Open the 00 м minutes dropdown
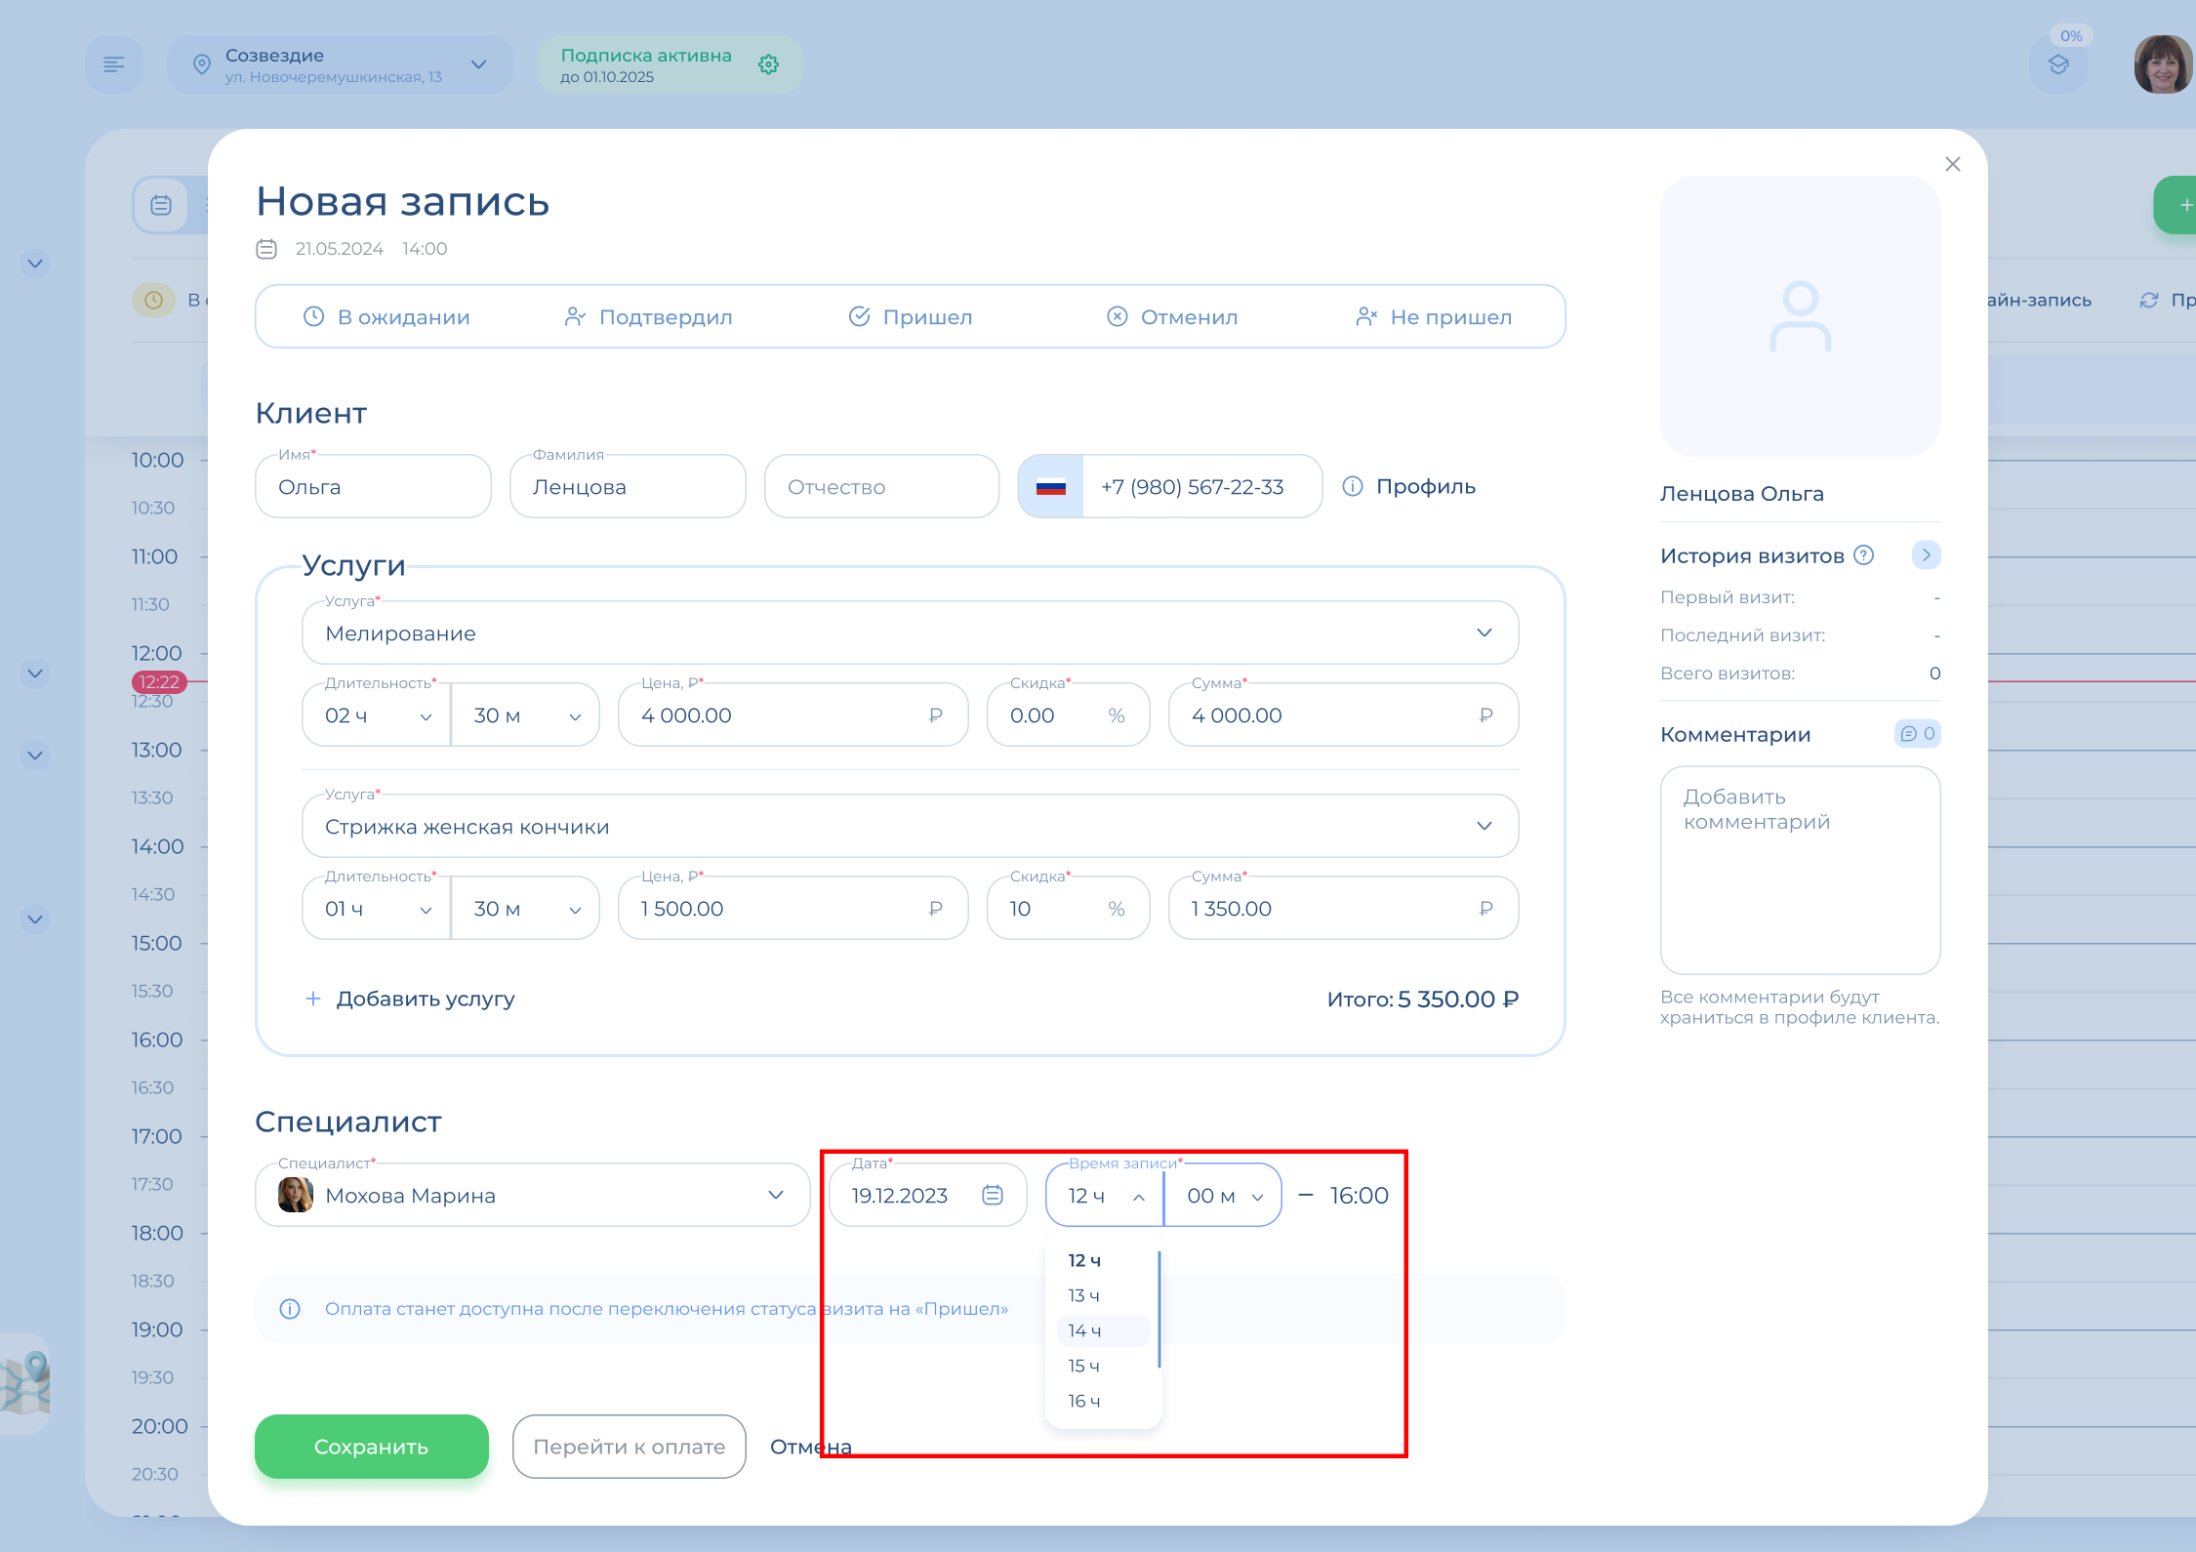The height and width of the screenshot is (1552, 2196). coord(1223,1195)
